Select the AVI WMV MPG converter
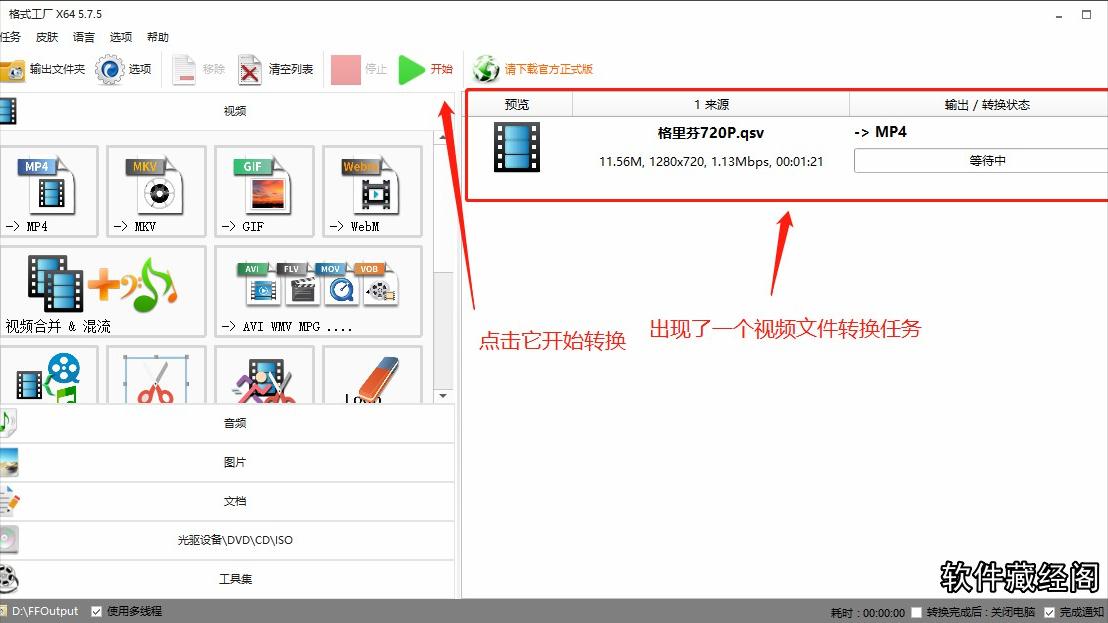The height and width of the screenshot is (623, 1108). (317, 290)
